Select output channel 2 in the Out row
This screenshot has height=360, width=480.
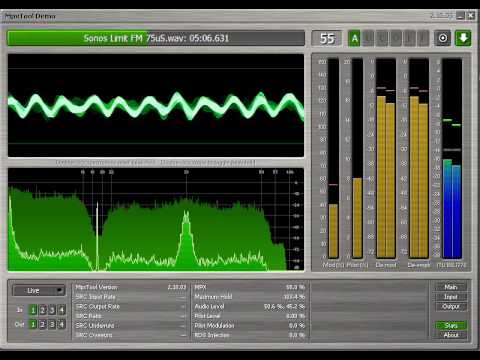[x=42, y=324]
